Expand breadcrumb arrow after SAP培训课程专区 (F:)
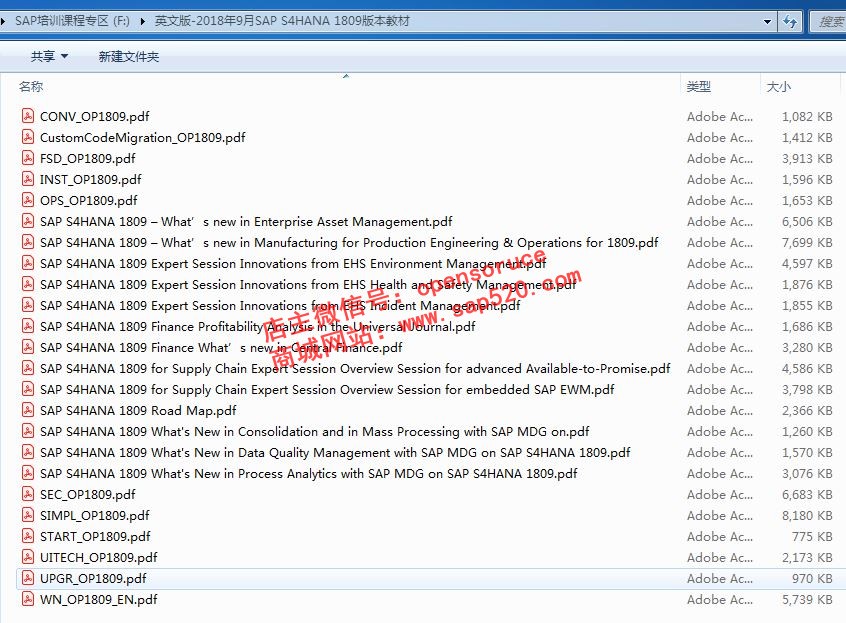The image size is (846, 623). point(142,22)
